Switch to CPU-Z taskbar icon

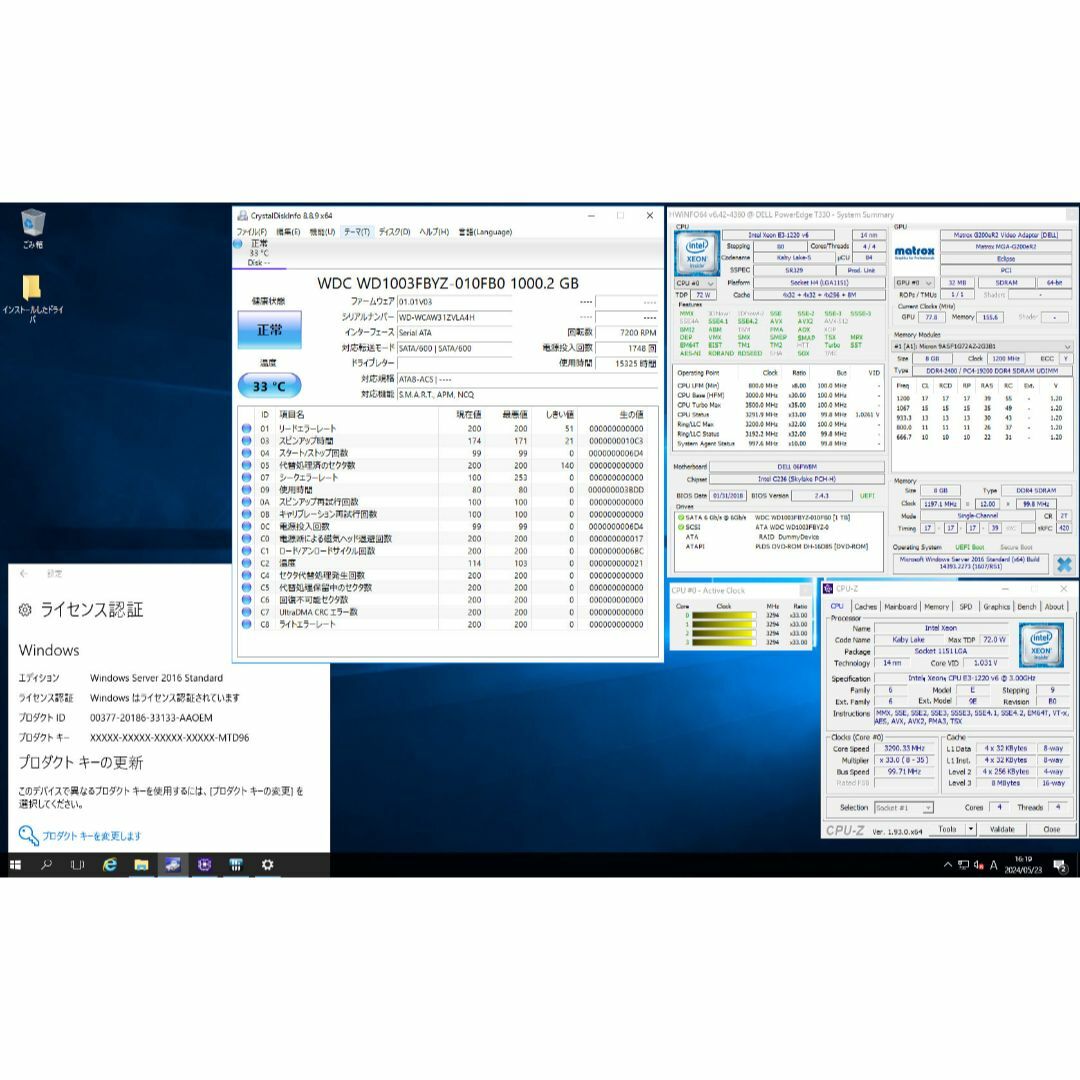(x=205, y=864)
